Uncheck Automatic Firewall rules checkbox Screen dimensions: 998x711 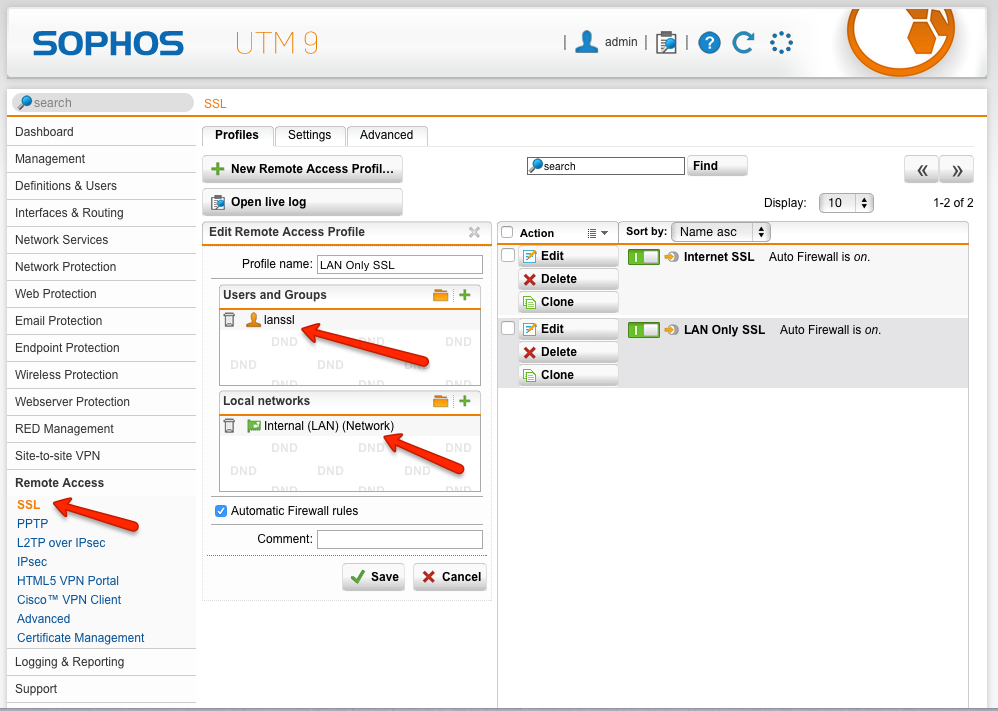(x=221, y=511)
